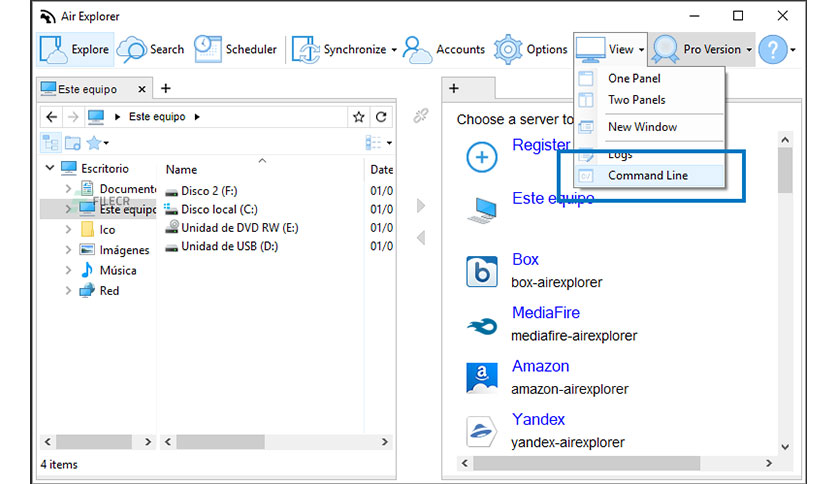Add a new tab in right panel

click(454, 88)
